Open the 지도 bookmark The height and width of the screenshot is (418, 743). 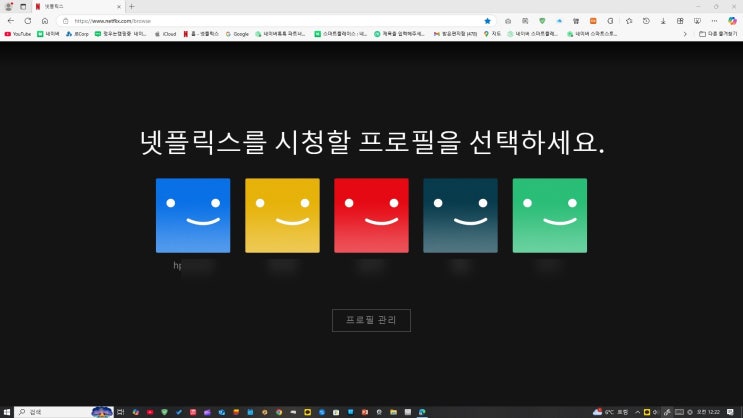[492, 34]
